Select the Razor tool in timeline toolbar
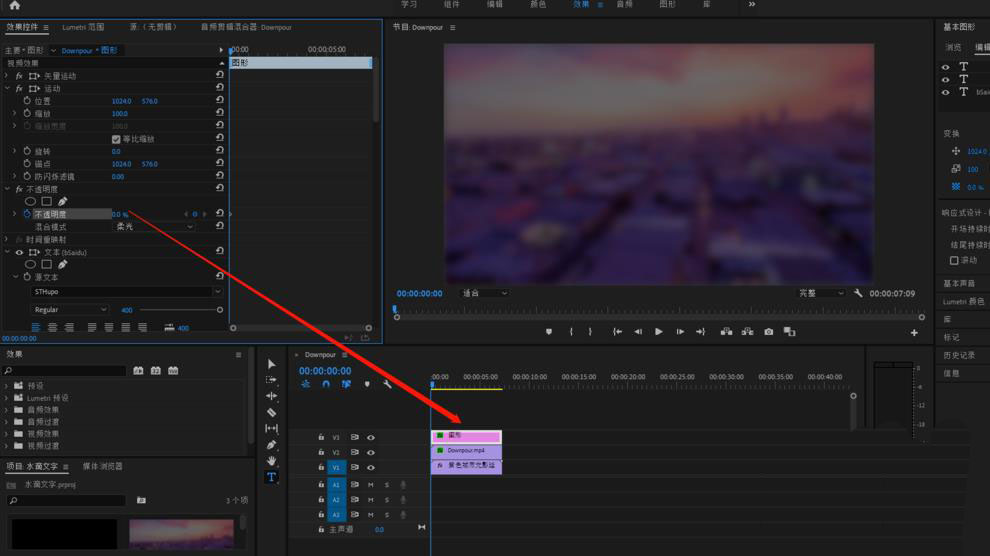Image resolution: width=990 pixels, height=556 pixels. pyautogui.click(x=271, y=412)
